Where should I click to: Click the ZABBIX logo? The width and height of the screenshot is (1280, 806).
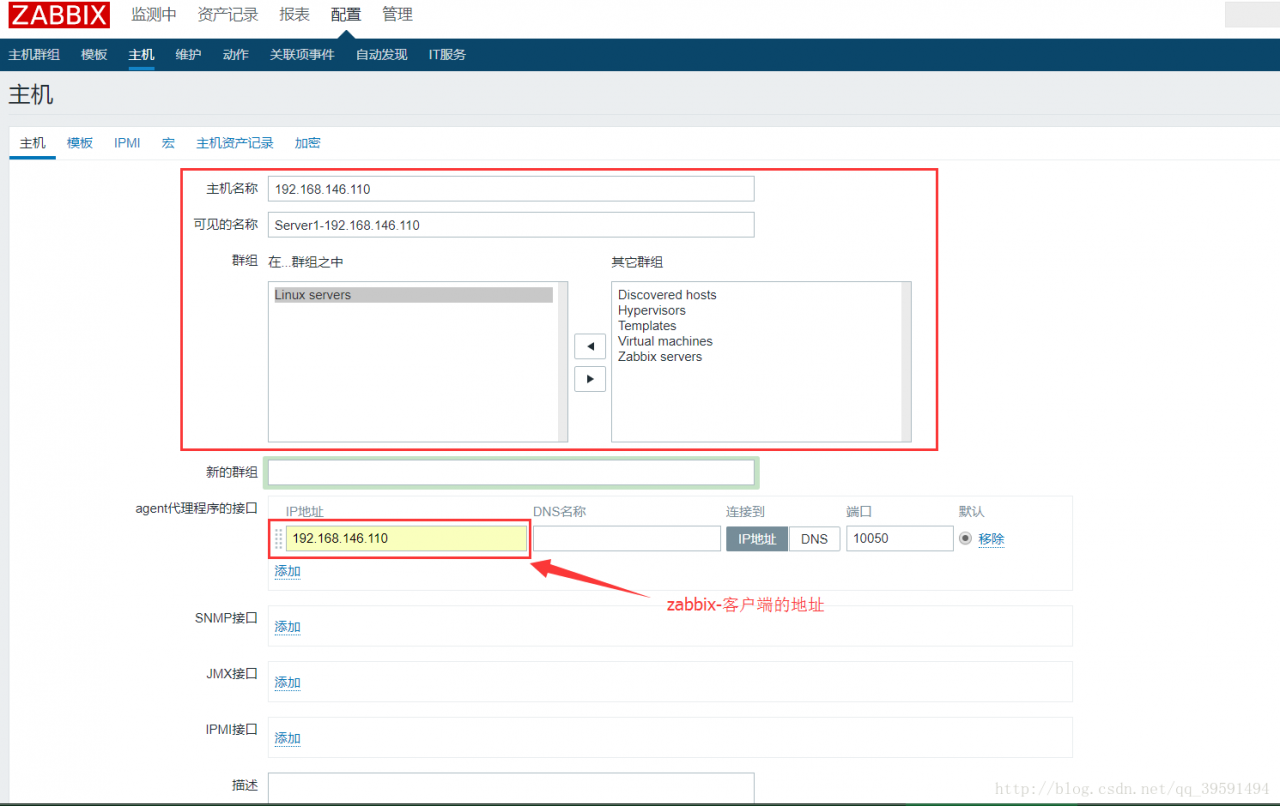pos(58,14)
